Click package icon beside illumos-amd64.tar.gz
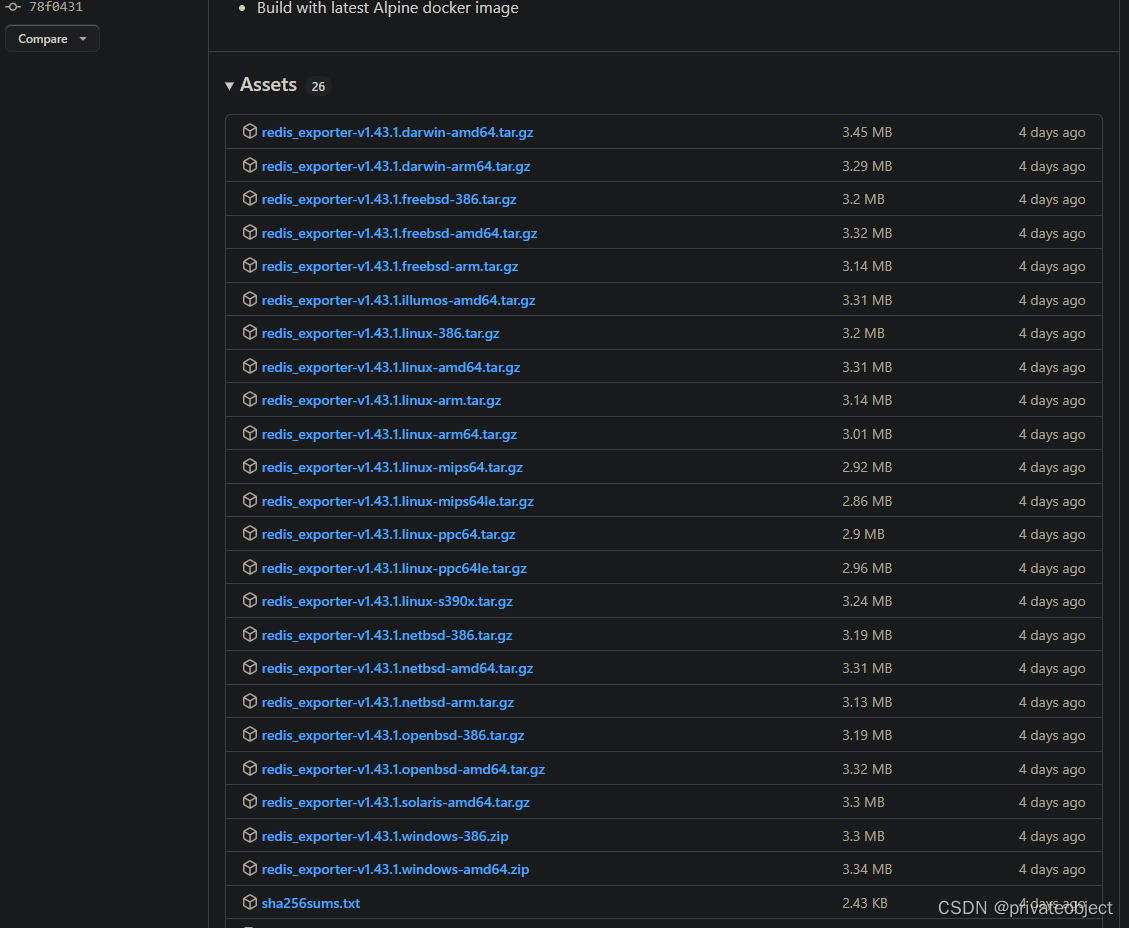 click(250, 299)
